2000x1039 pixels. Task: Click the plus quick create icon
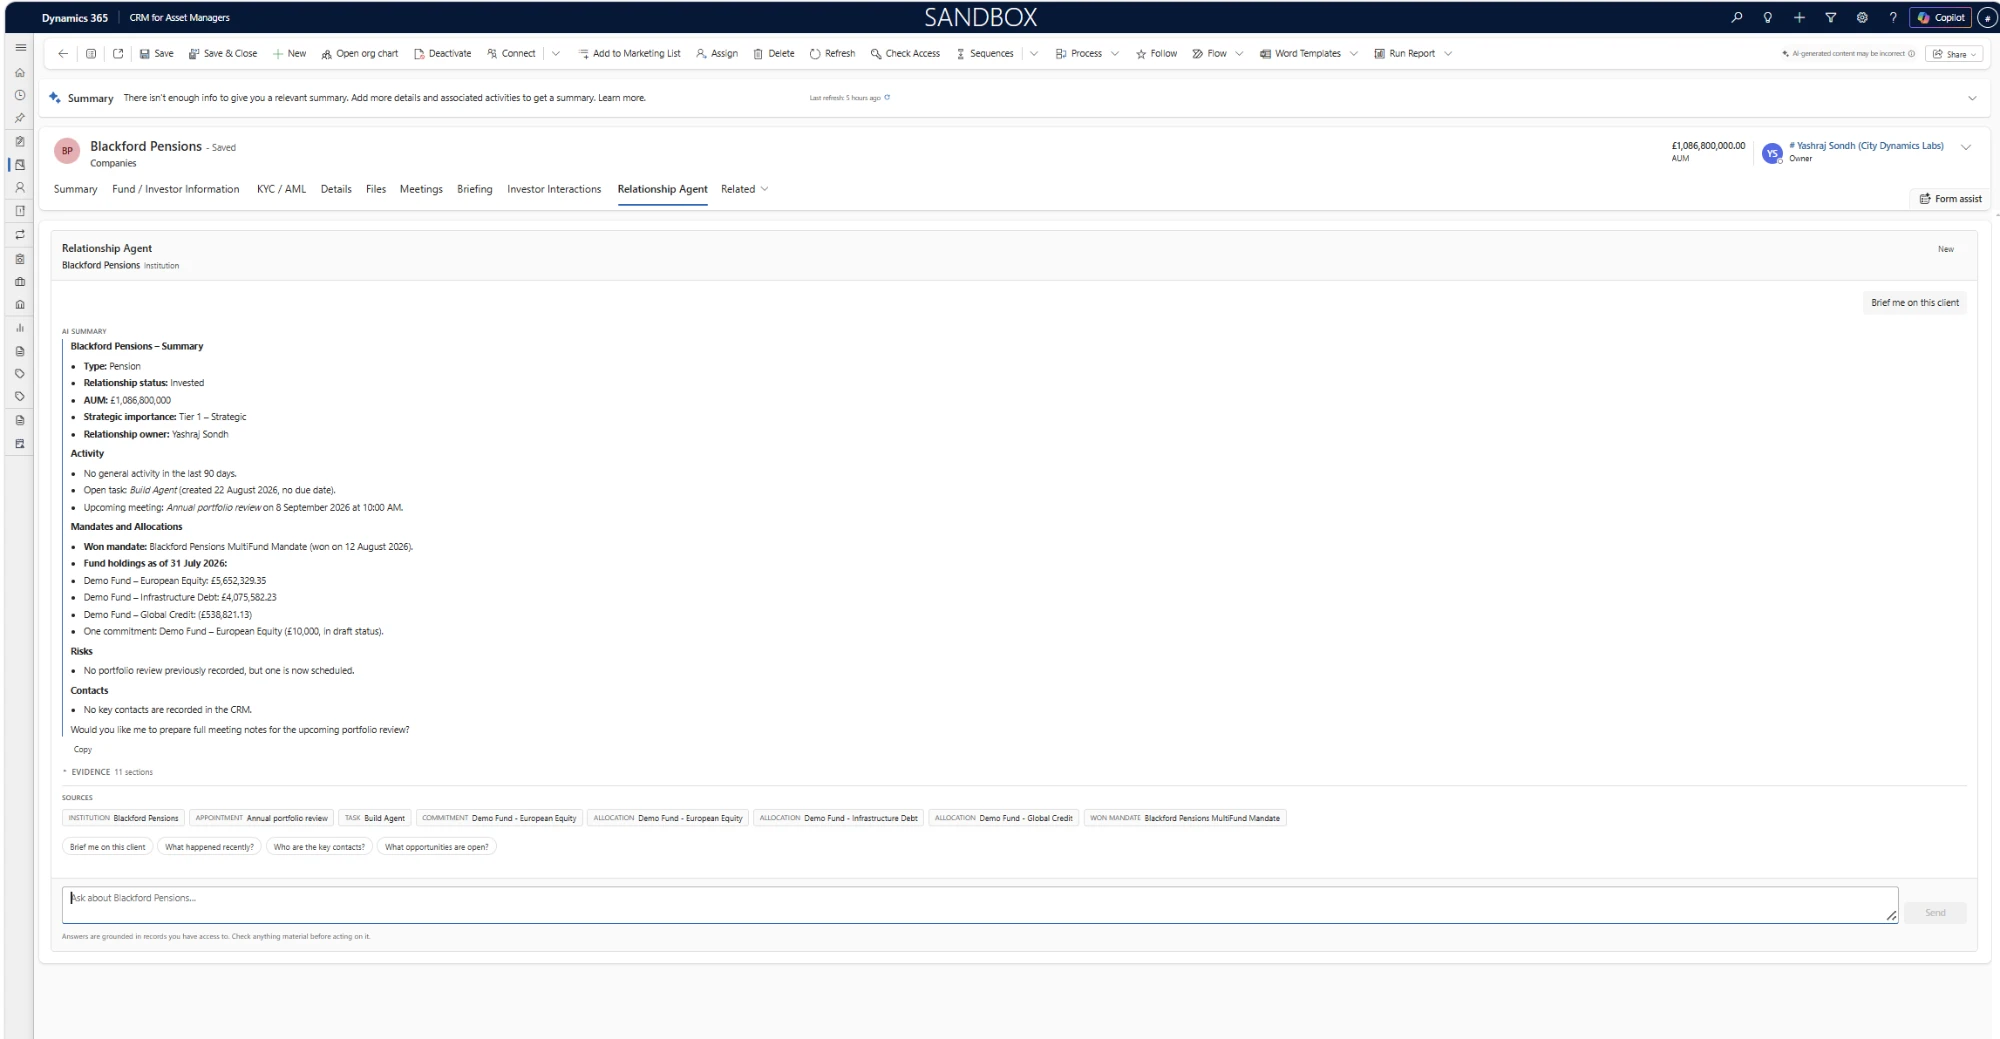[x=1799, y=17]
